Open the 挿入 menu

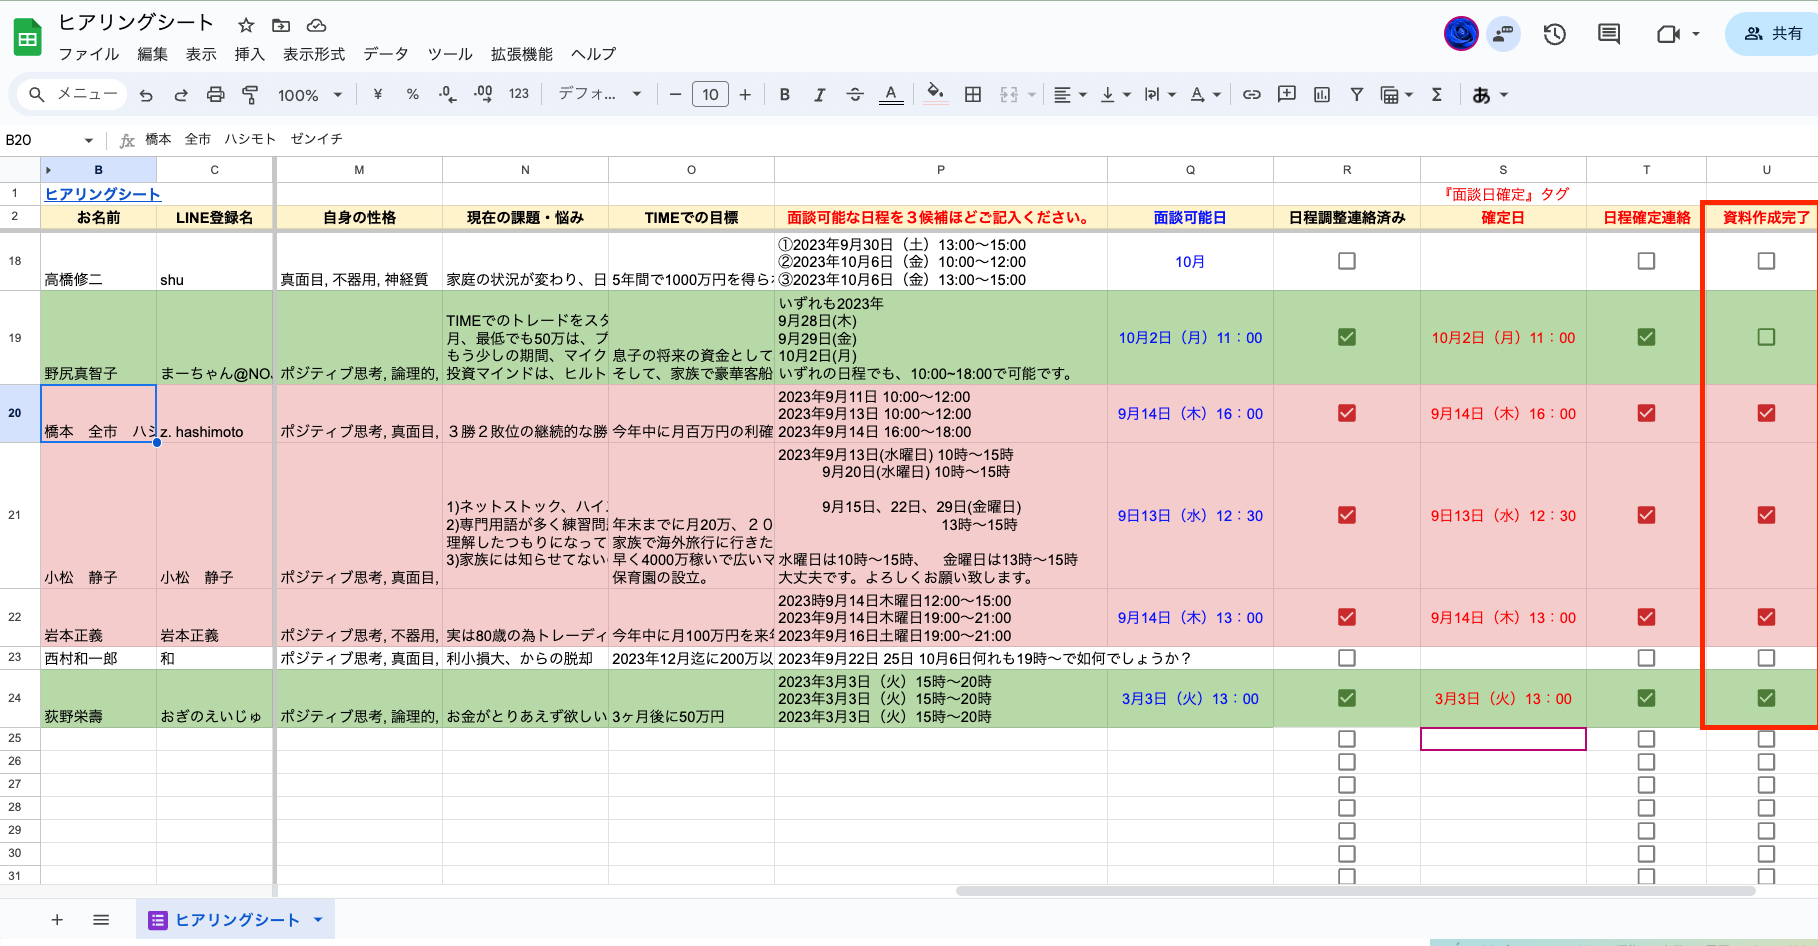tap(249, 54)
